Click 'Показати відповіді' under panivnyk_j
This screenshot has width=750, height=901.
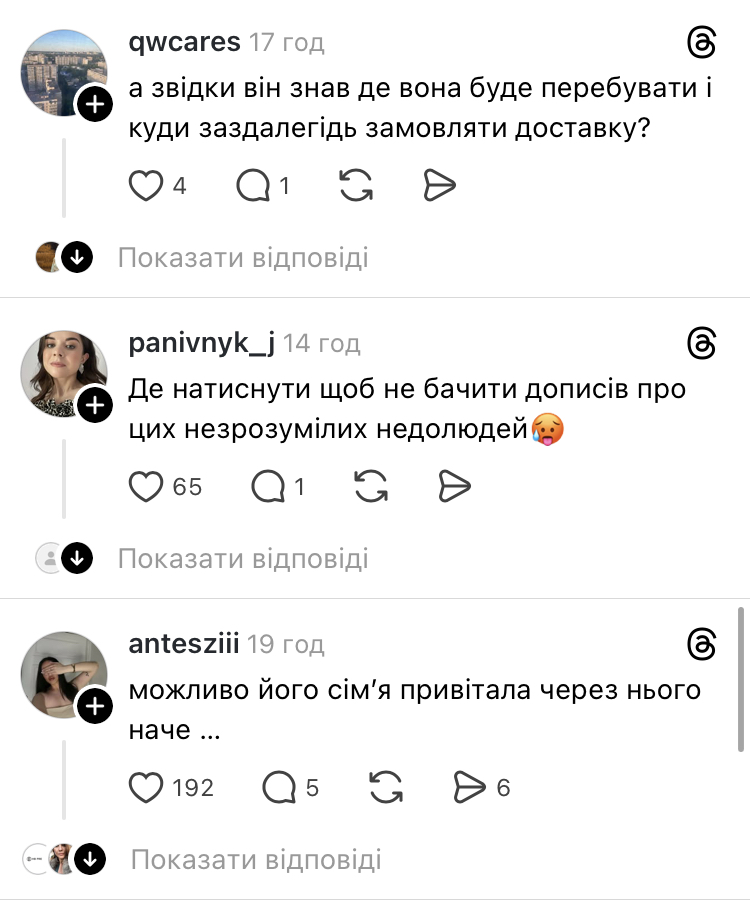(243, 559)
